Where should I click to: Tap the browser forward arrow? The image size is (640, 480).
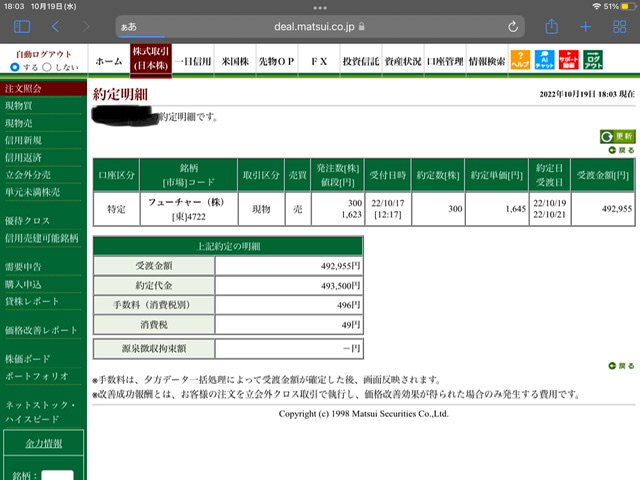click(x=86, y=27)
